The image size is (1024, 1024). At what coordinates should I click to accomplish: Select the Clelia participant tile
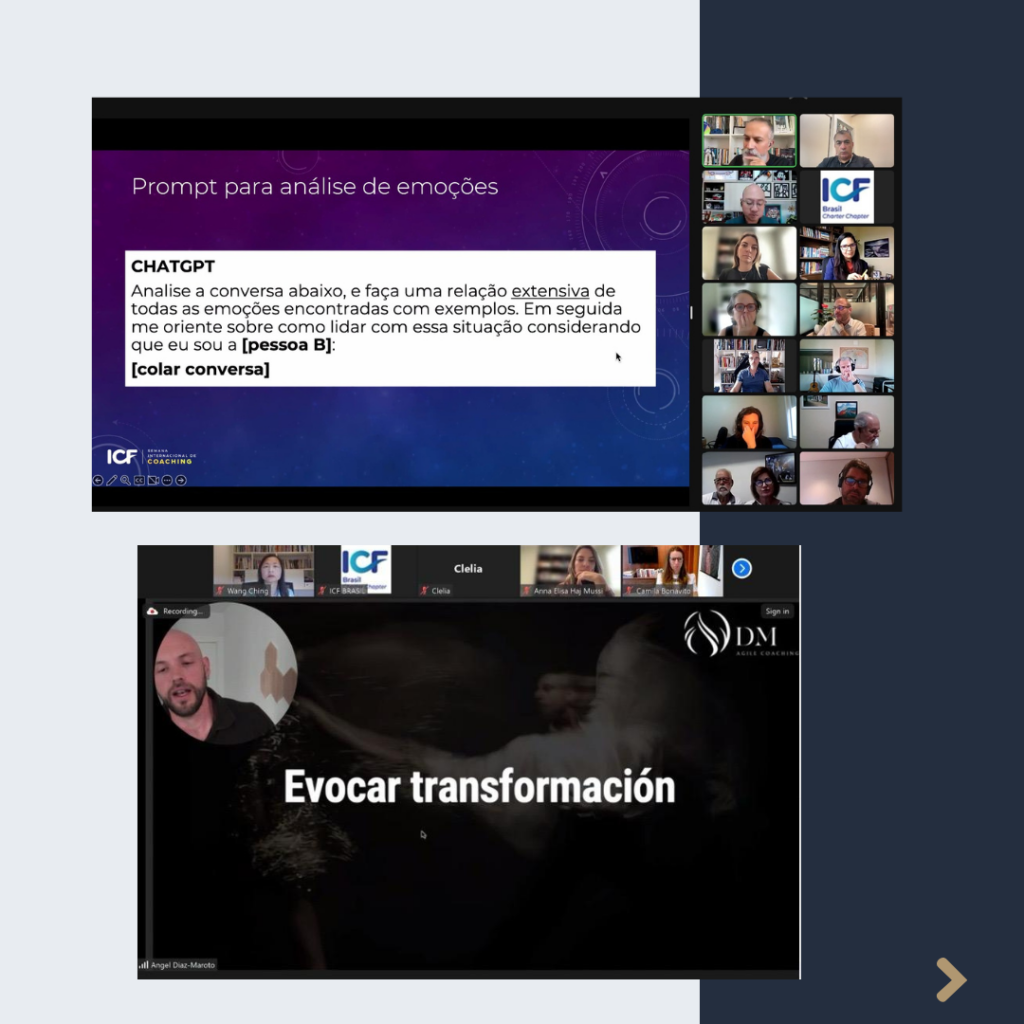click(x=467, y=570)
